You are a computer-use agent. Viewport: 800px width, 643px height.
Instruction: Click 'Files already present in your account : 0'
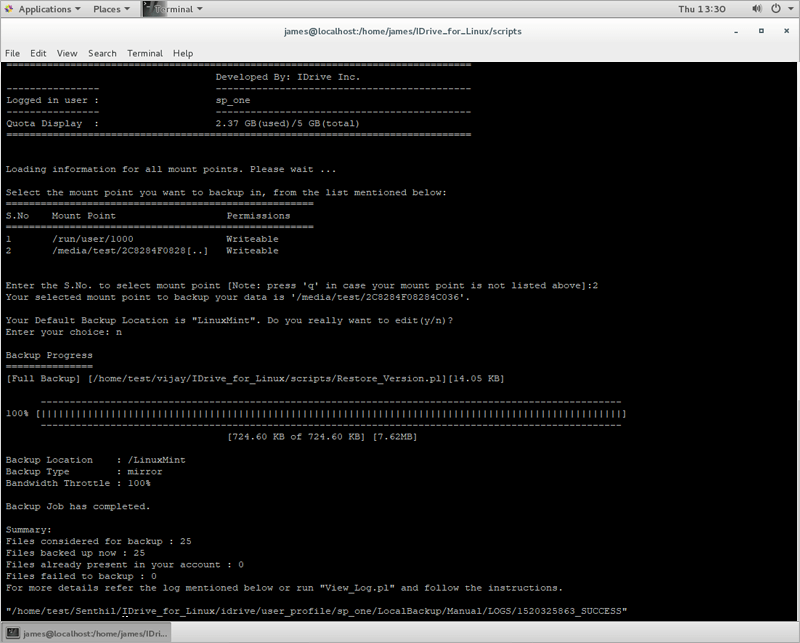pos(125,565)
